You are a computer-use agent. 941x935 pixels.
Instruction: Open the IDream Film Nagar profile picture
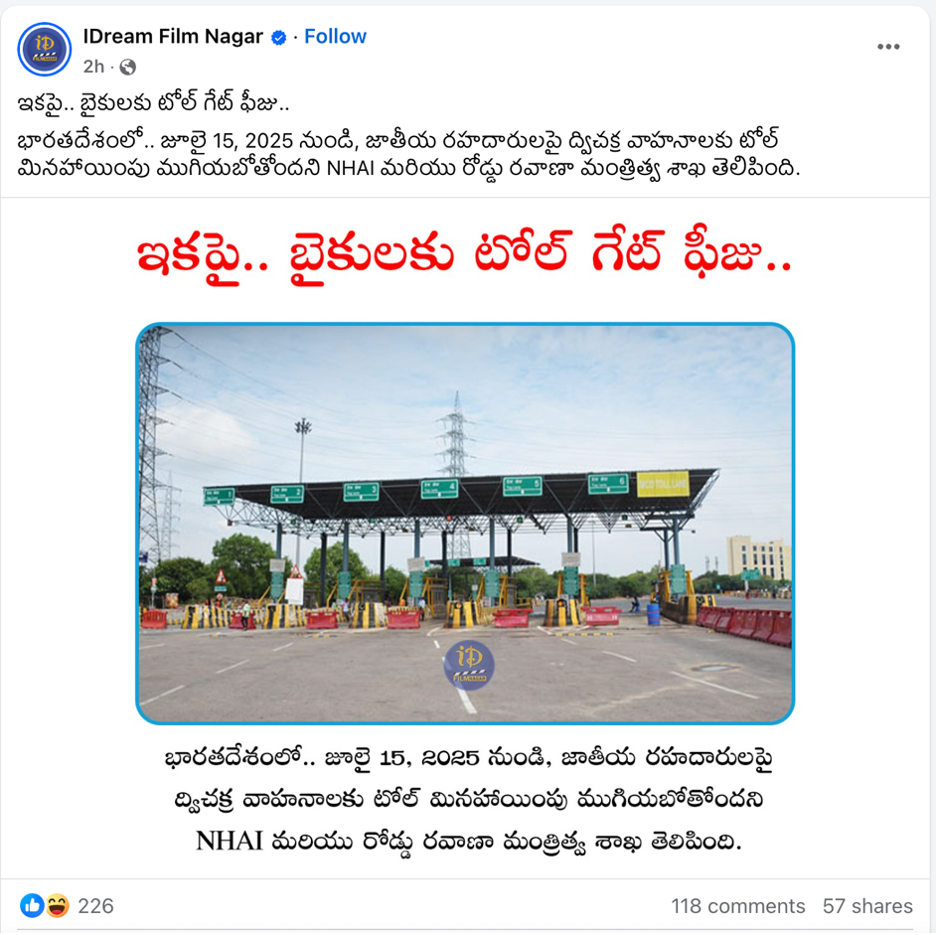pyautogui.click(x=44, y=49)
